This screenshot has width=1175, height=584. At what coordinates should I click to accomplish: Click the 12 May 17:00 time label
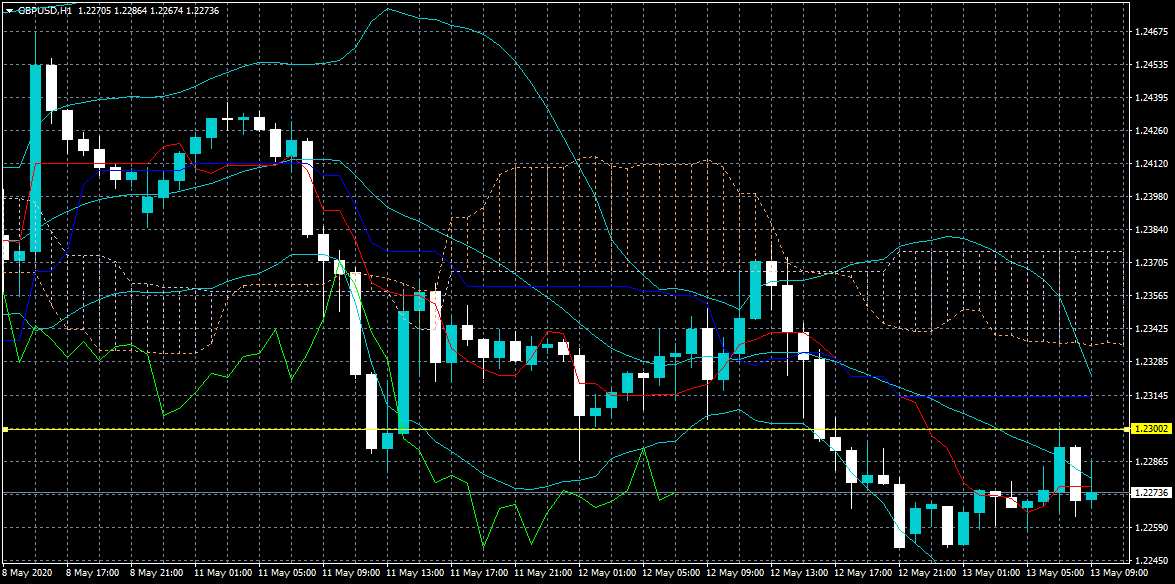[862, 573]
